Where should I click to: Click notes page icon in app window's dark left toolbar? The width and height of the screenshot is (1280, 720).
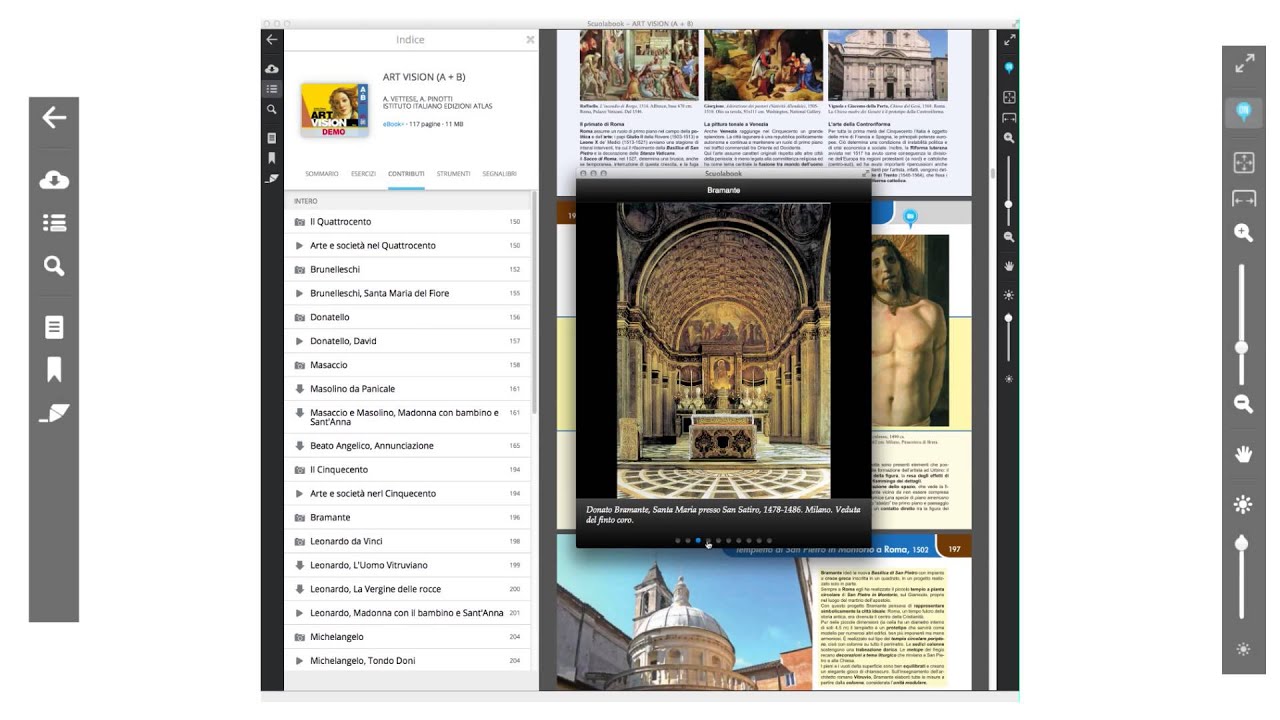click(x=271, y=138)
